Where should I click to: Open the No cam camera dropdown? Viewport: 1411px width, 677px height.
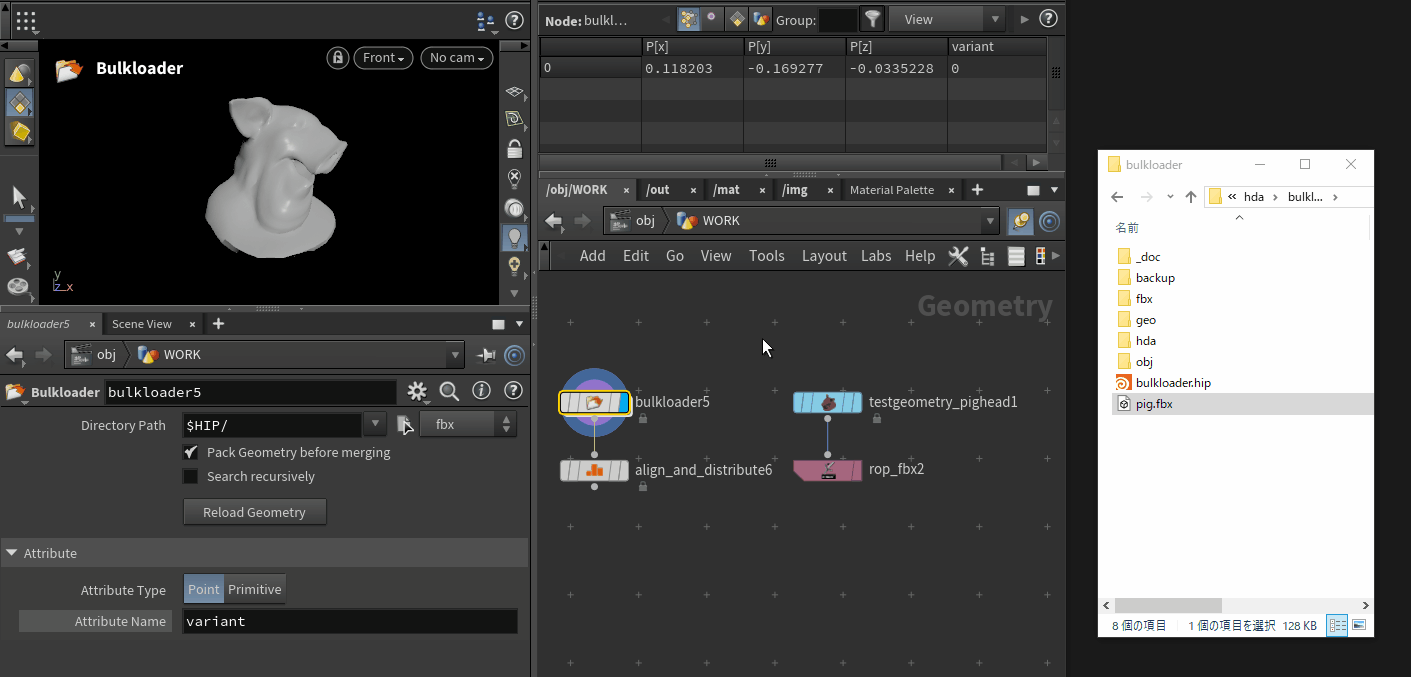coord(457,58)
